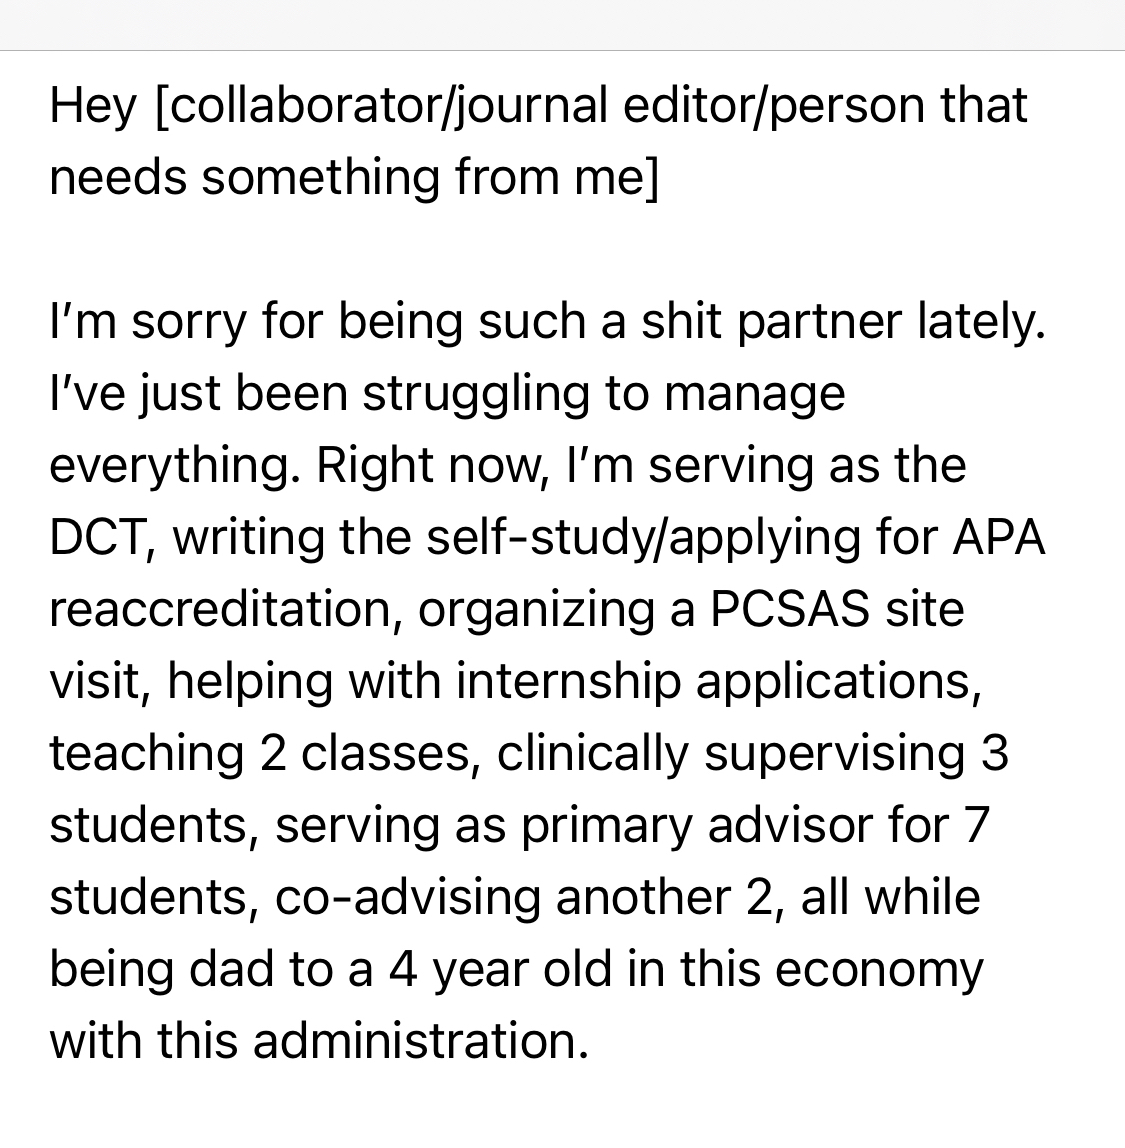The image size is (1125, 1148).
Task: Click the acronym "PCSAS"
Action: 790,610
